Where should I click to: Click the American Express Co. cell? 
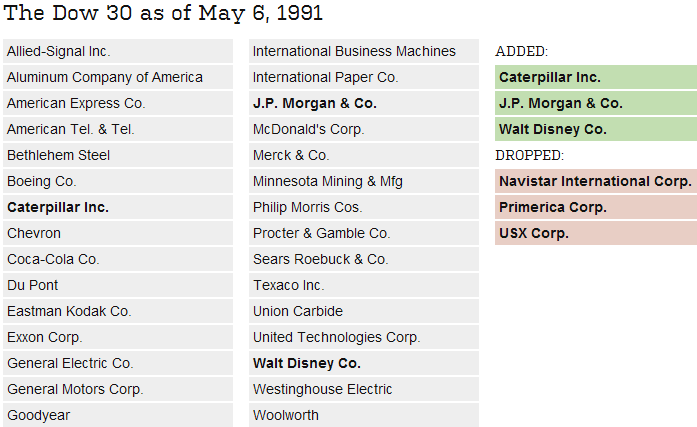118,103
